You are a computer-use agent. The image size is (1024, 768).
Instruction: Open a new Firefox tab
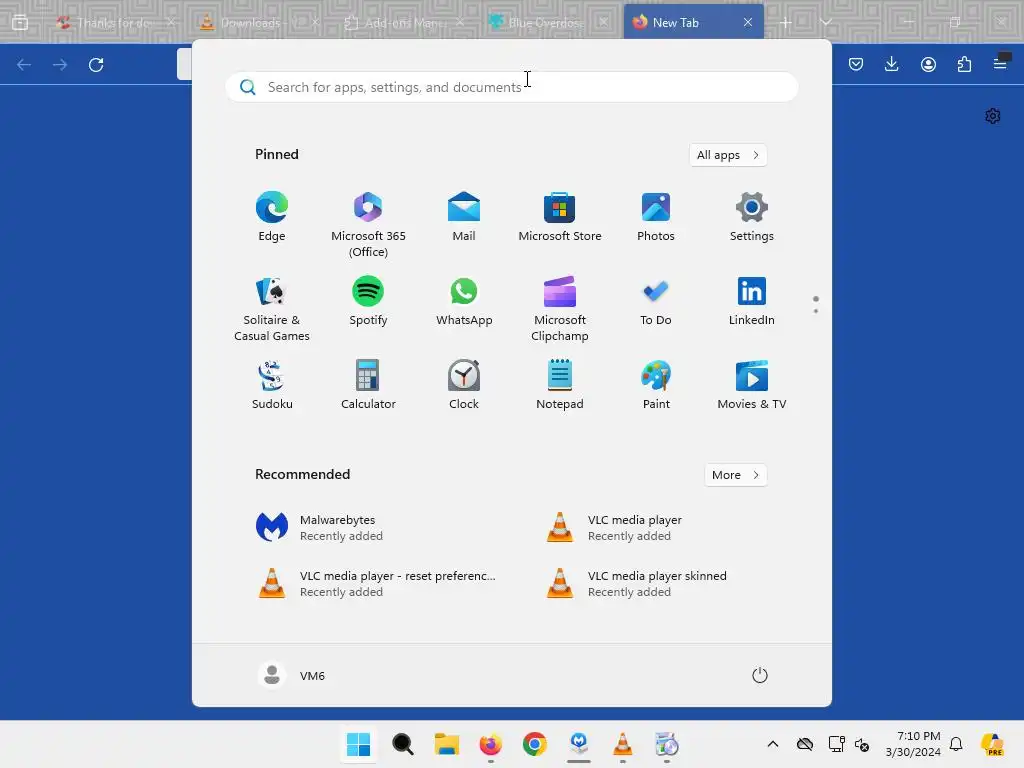coord(786,23)
